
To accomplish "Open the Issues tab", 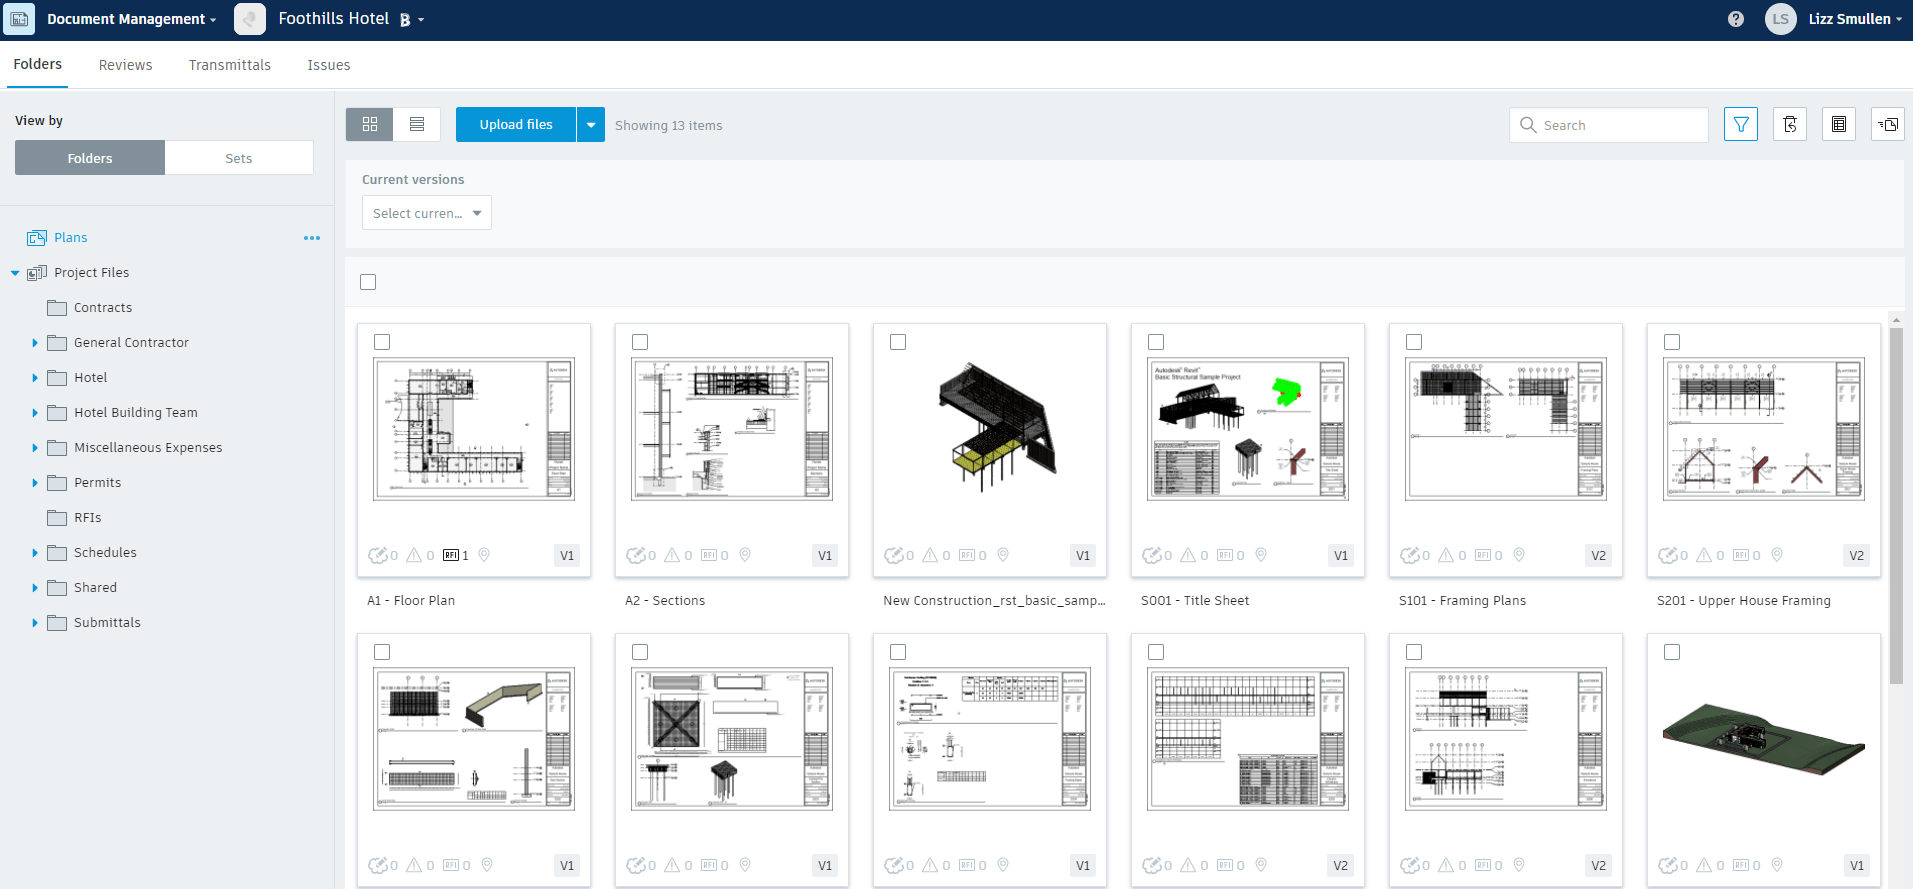I will 329,65.
